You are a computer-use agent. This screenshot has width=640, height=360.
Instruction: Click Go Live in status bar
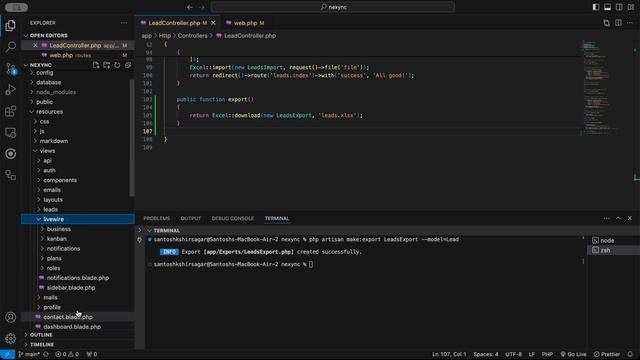tap(573, 354)
